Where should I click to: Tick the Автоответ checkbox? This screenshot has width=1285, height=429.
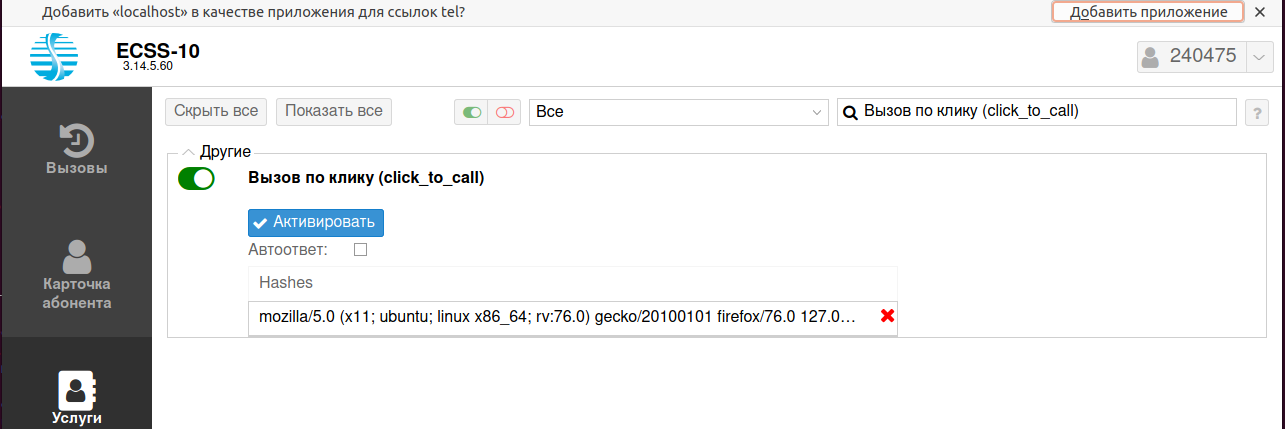click(361, 250)
